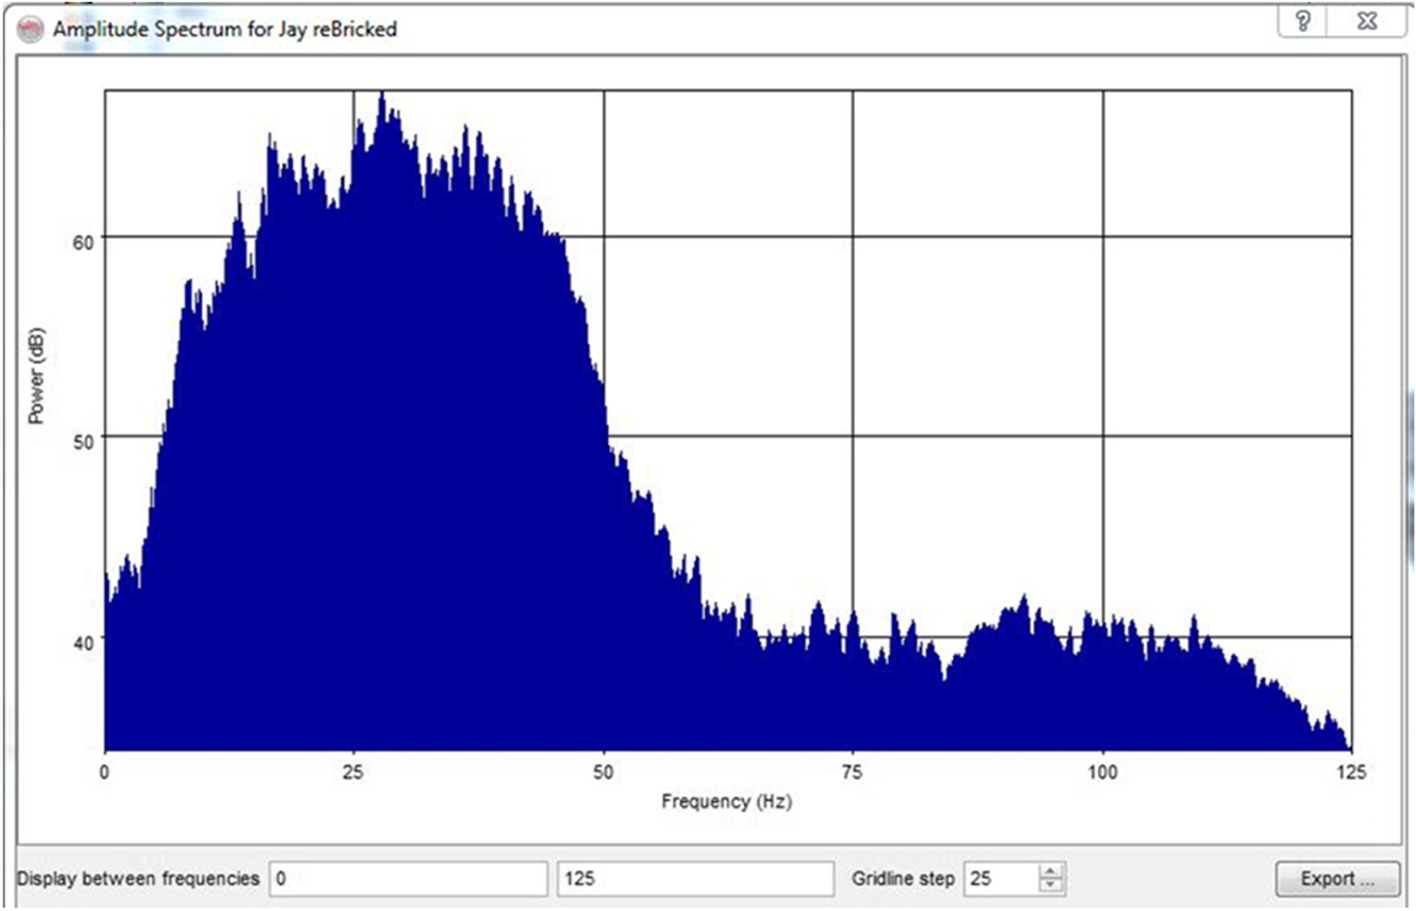Click the minimum frequency field showing 0

tap(408, 879)
